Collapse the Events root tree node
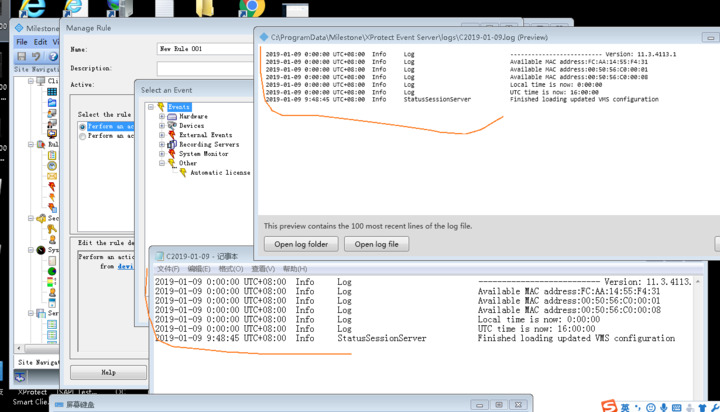The width and height of the screenshot is (720, 412). (x=152, y=107)
